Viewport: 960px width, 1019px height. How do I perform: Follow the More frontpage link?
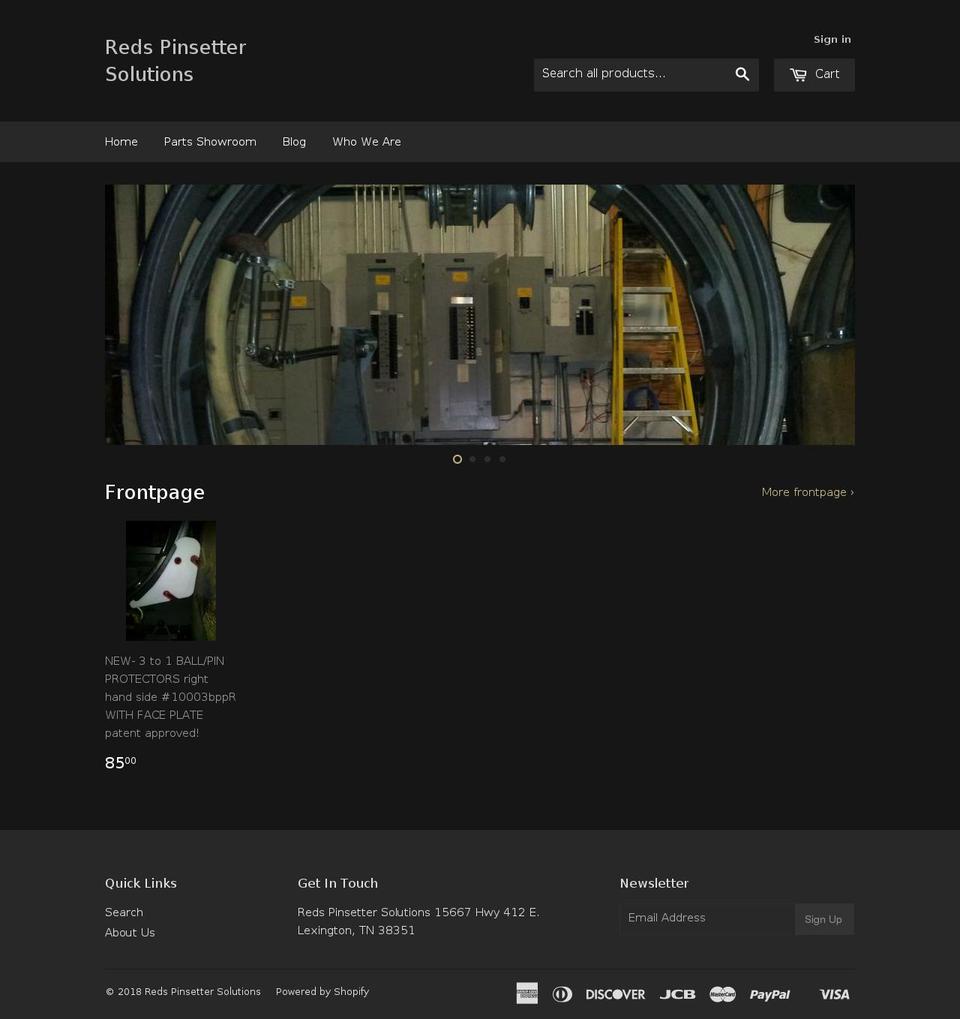pos(807,491)
